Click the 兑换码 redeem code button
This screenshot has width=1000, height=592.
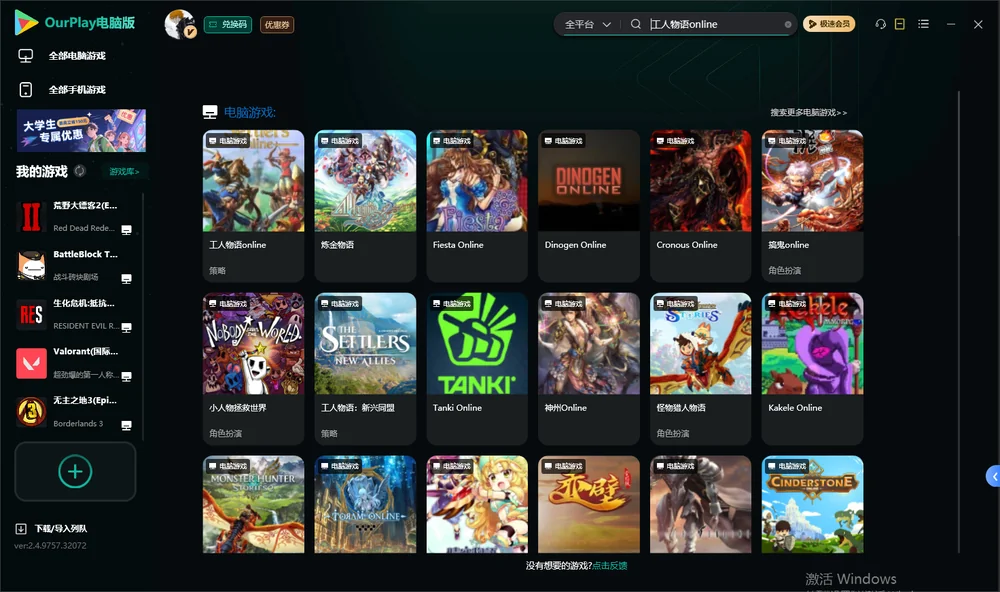click(228, 25)
